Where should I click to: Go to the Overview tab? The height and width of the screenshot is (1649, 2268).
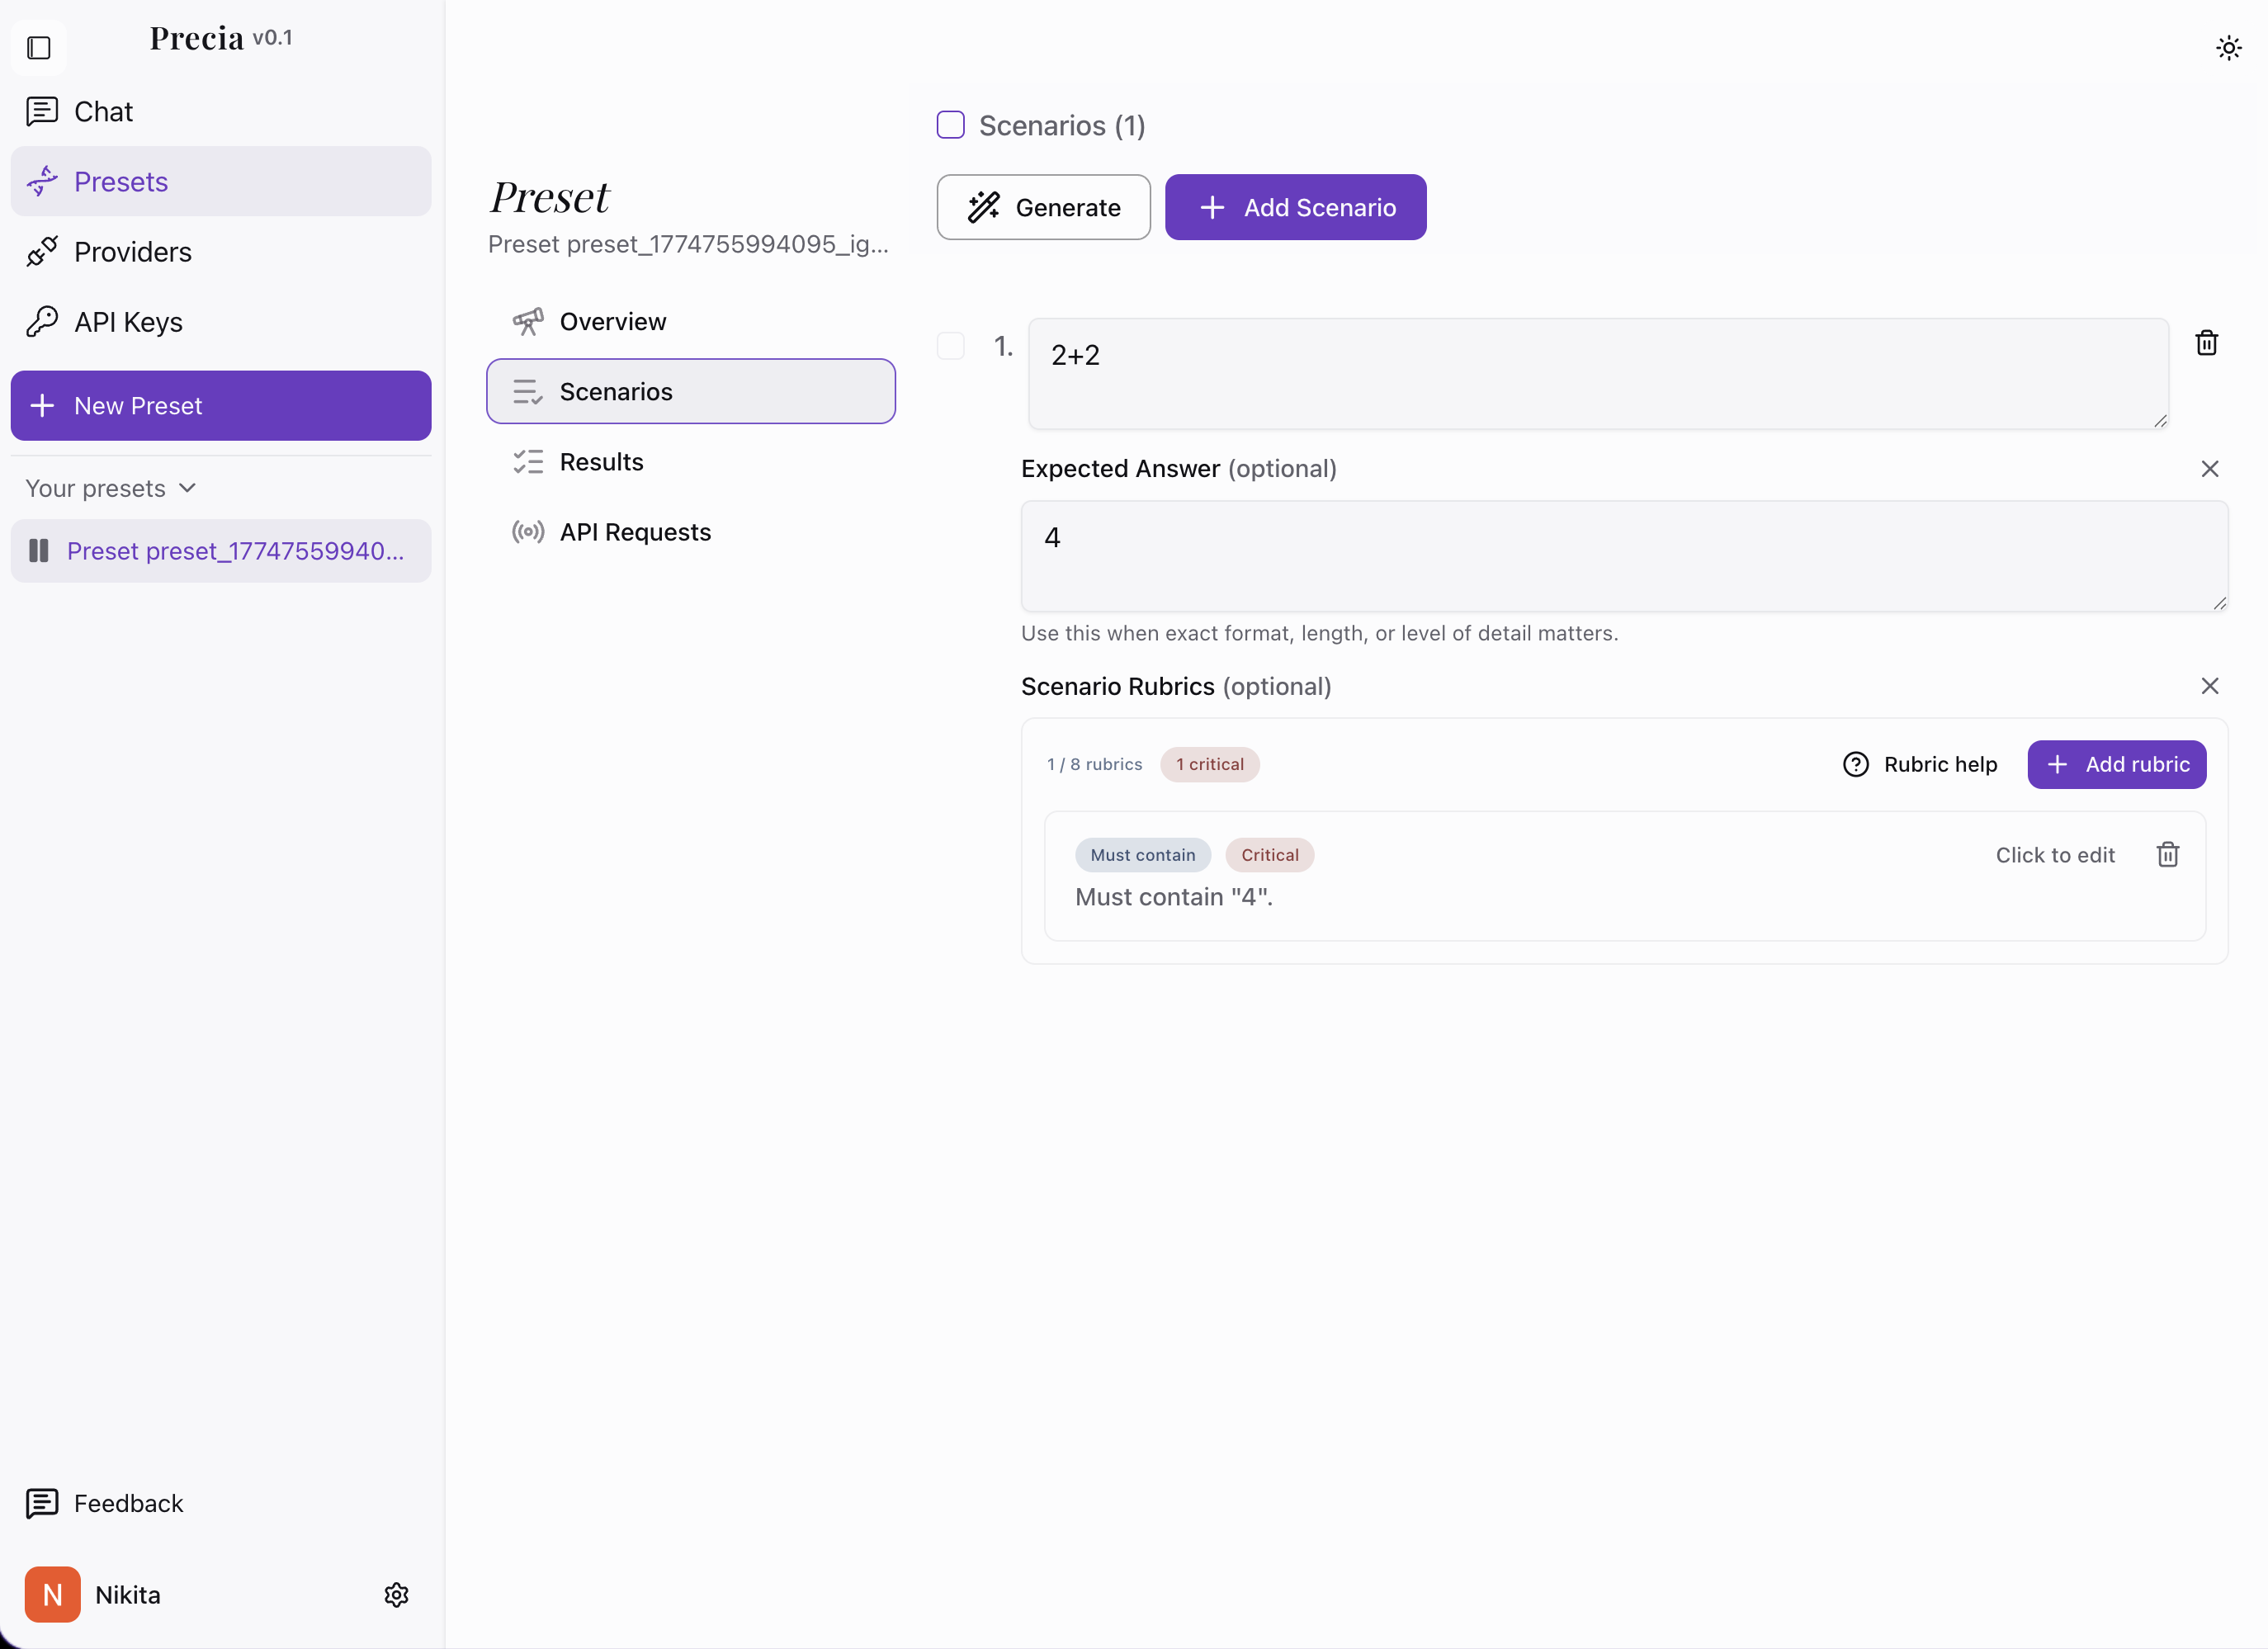[612, 322]
